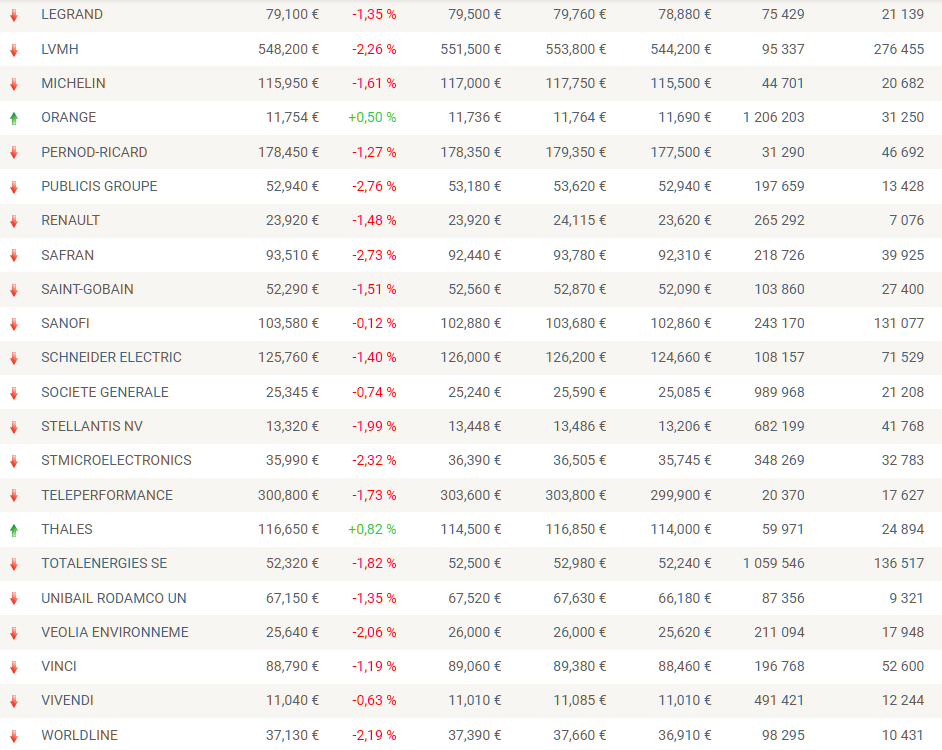Image resolution: width=942 pixels, height=750 pixels.
Task: Click ORANGE volume 1 206 203
Action: (774, 117)
